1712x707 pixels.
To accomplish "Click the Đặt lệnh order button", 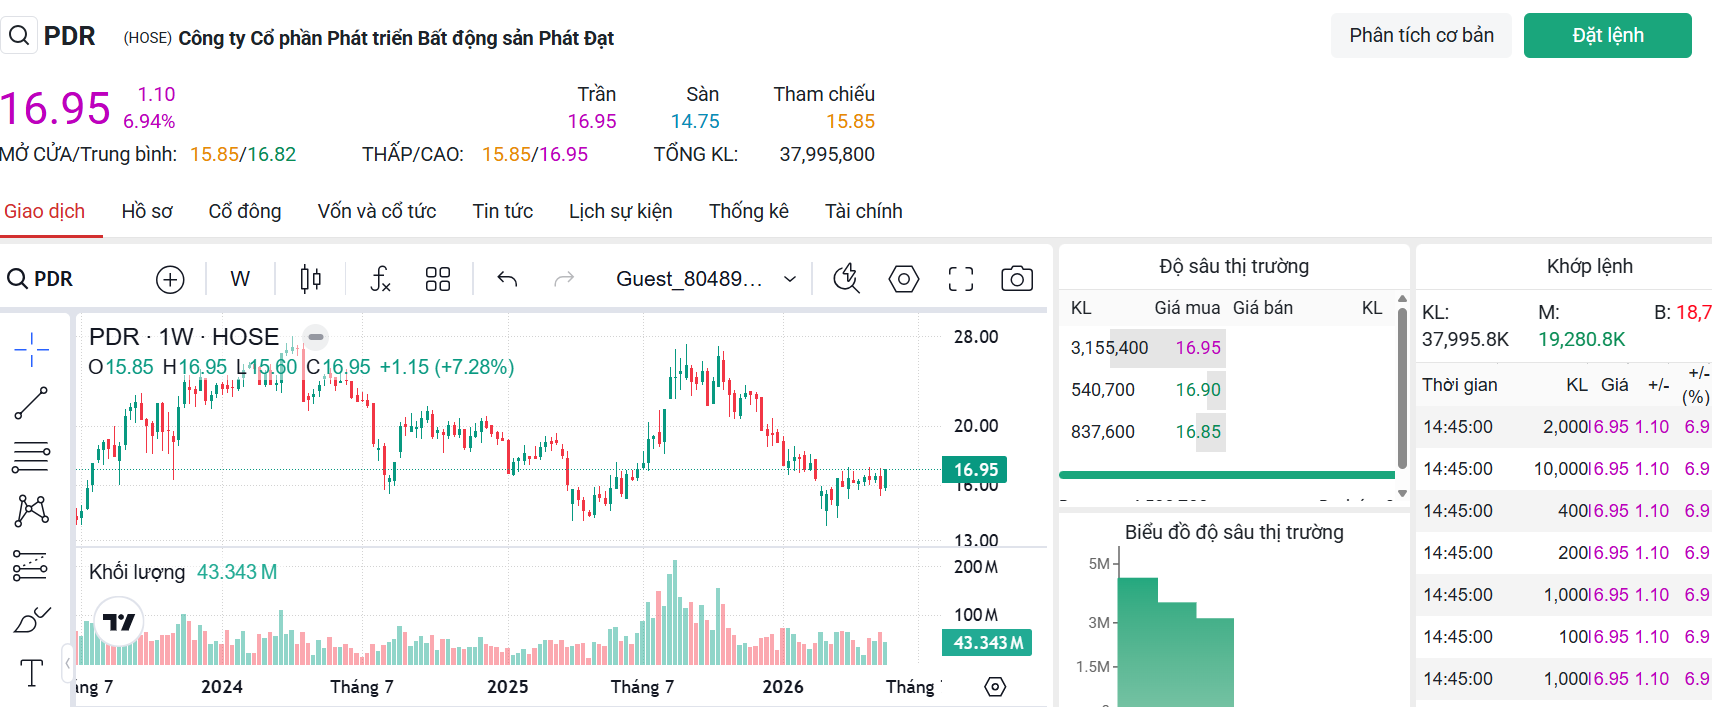I will point(1608,35).
